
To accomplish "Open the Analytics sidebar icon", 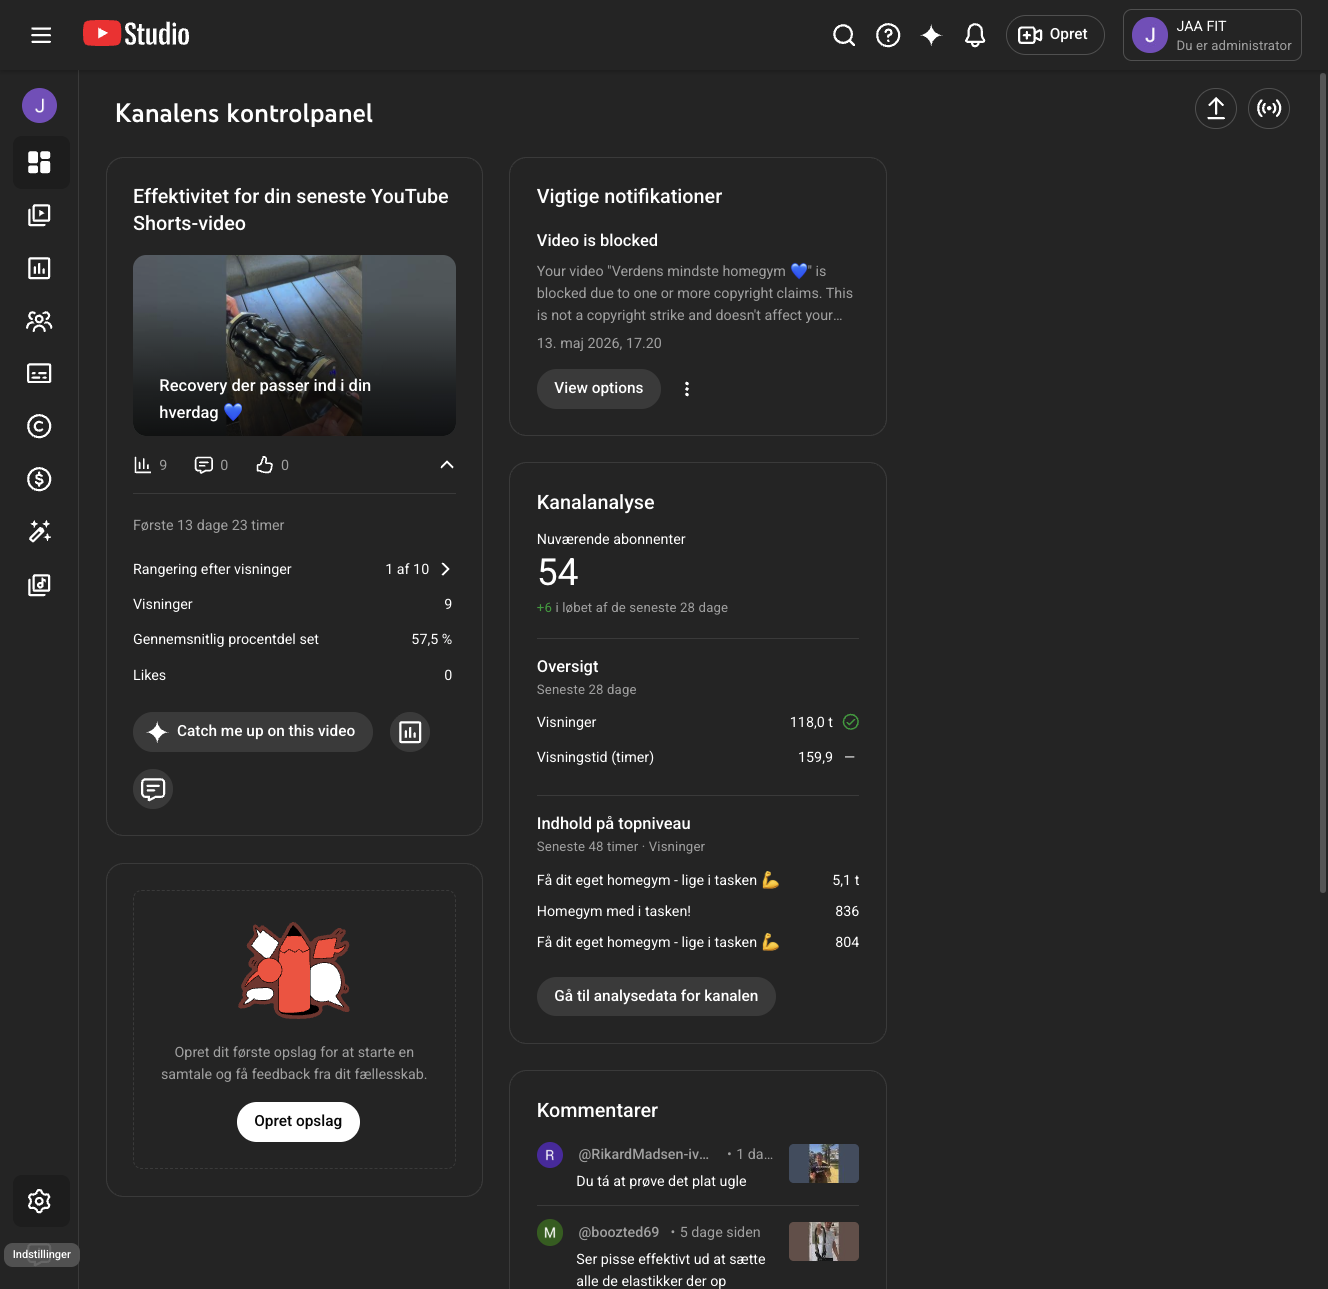I will (40, 268).
